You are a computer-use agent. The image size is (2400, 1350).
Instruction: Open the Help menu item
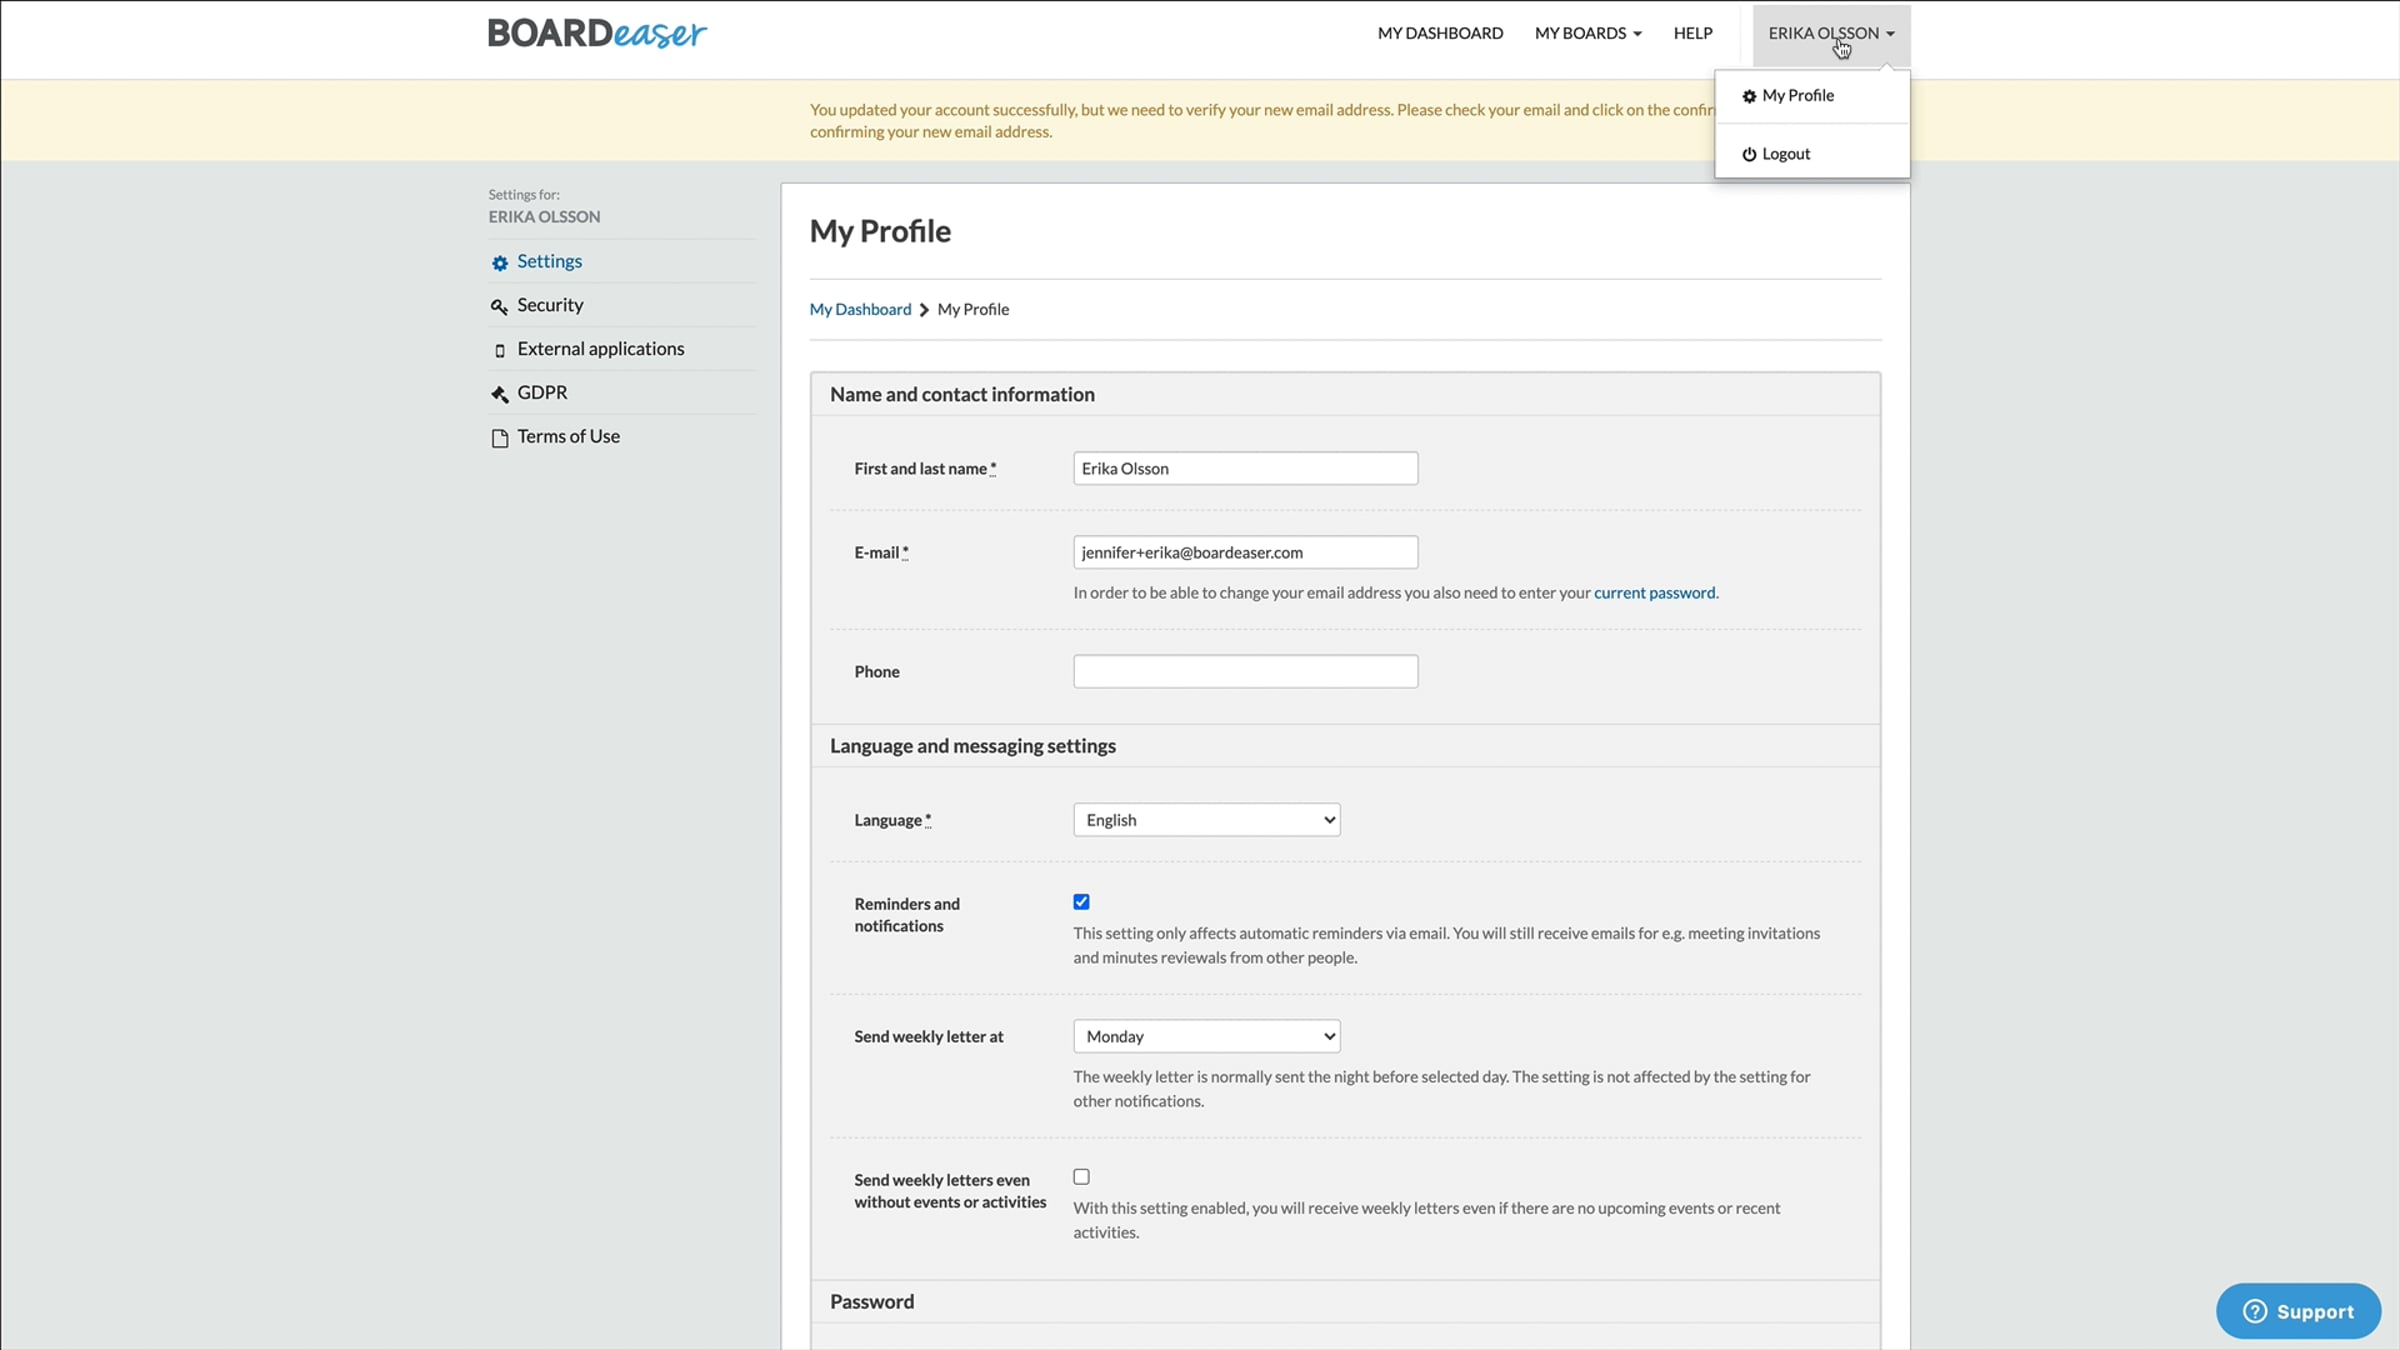1693,33
